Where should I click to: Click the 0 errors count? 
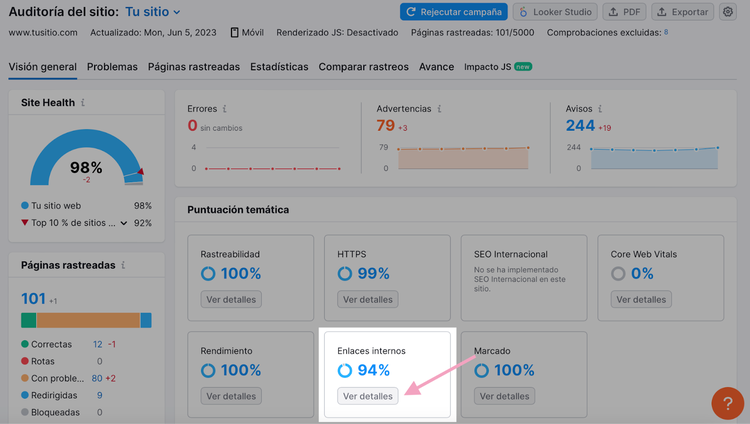point(192,125)
